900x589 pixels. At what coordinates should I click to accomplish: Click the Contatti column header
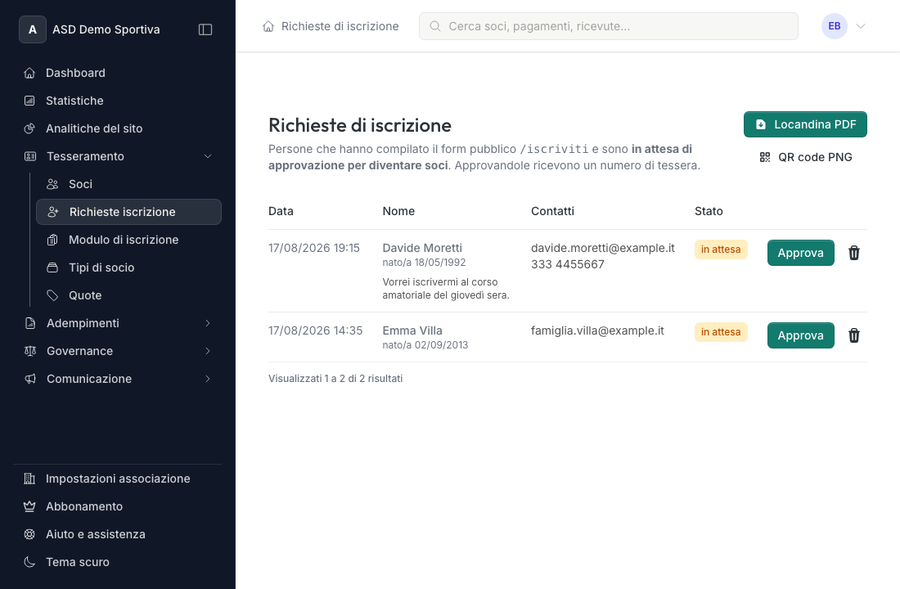(552, 211)
